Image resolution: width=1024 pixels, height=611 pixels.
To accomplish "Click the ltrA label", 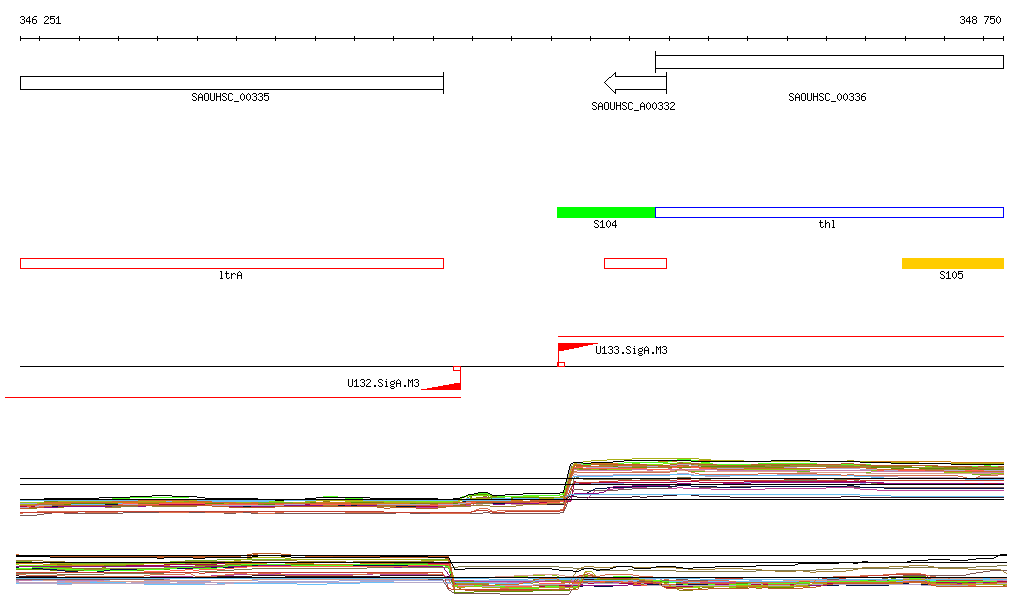I will 231,275.
